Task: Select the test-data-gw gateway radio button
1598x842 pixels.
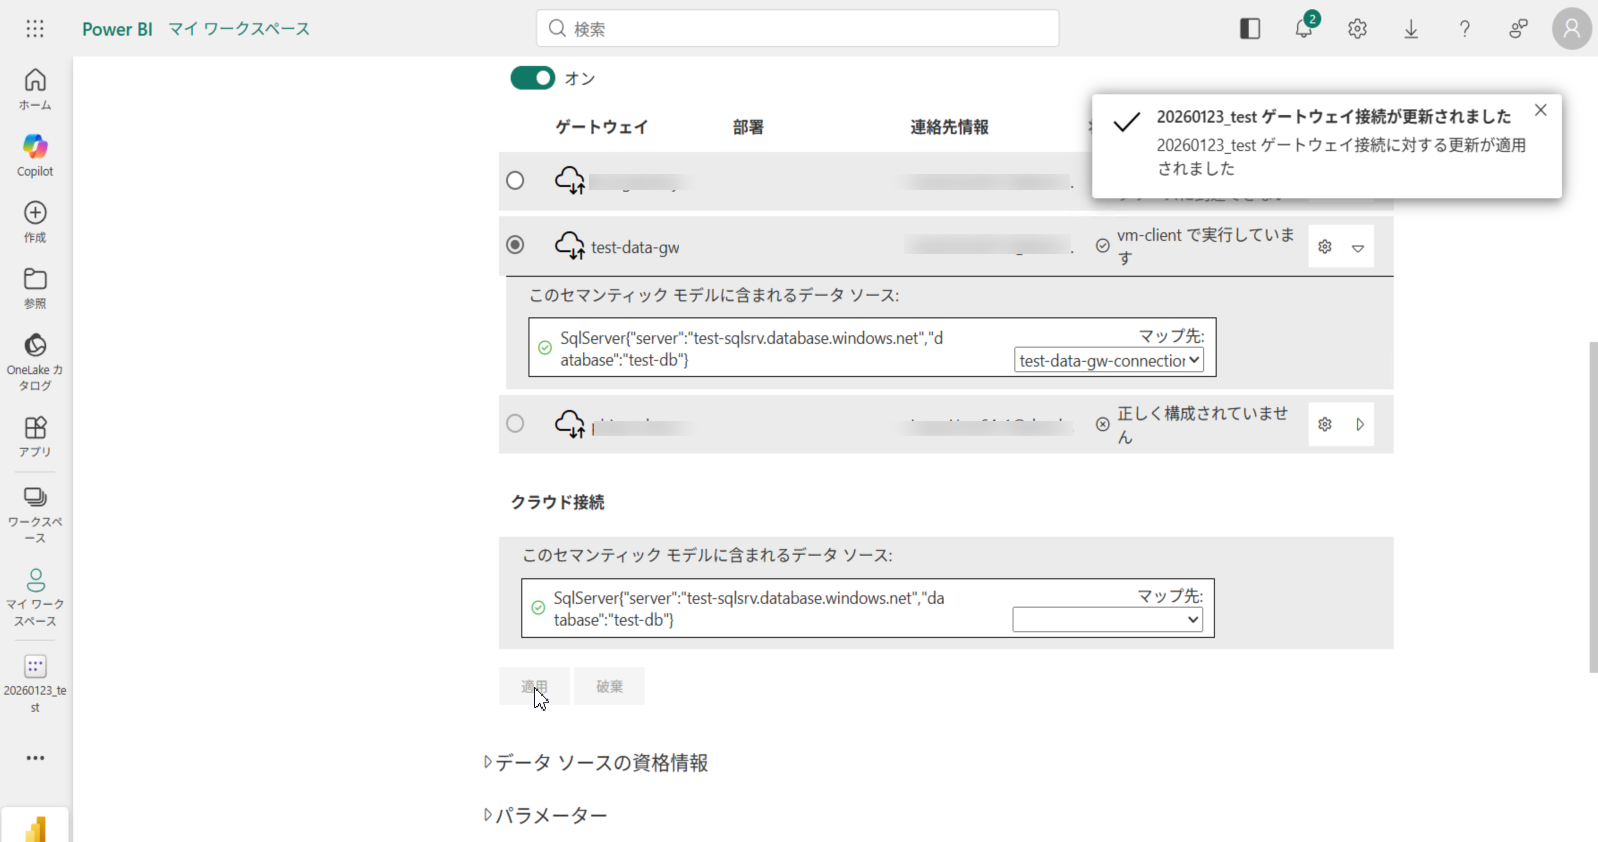Action: 515,245
